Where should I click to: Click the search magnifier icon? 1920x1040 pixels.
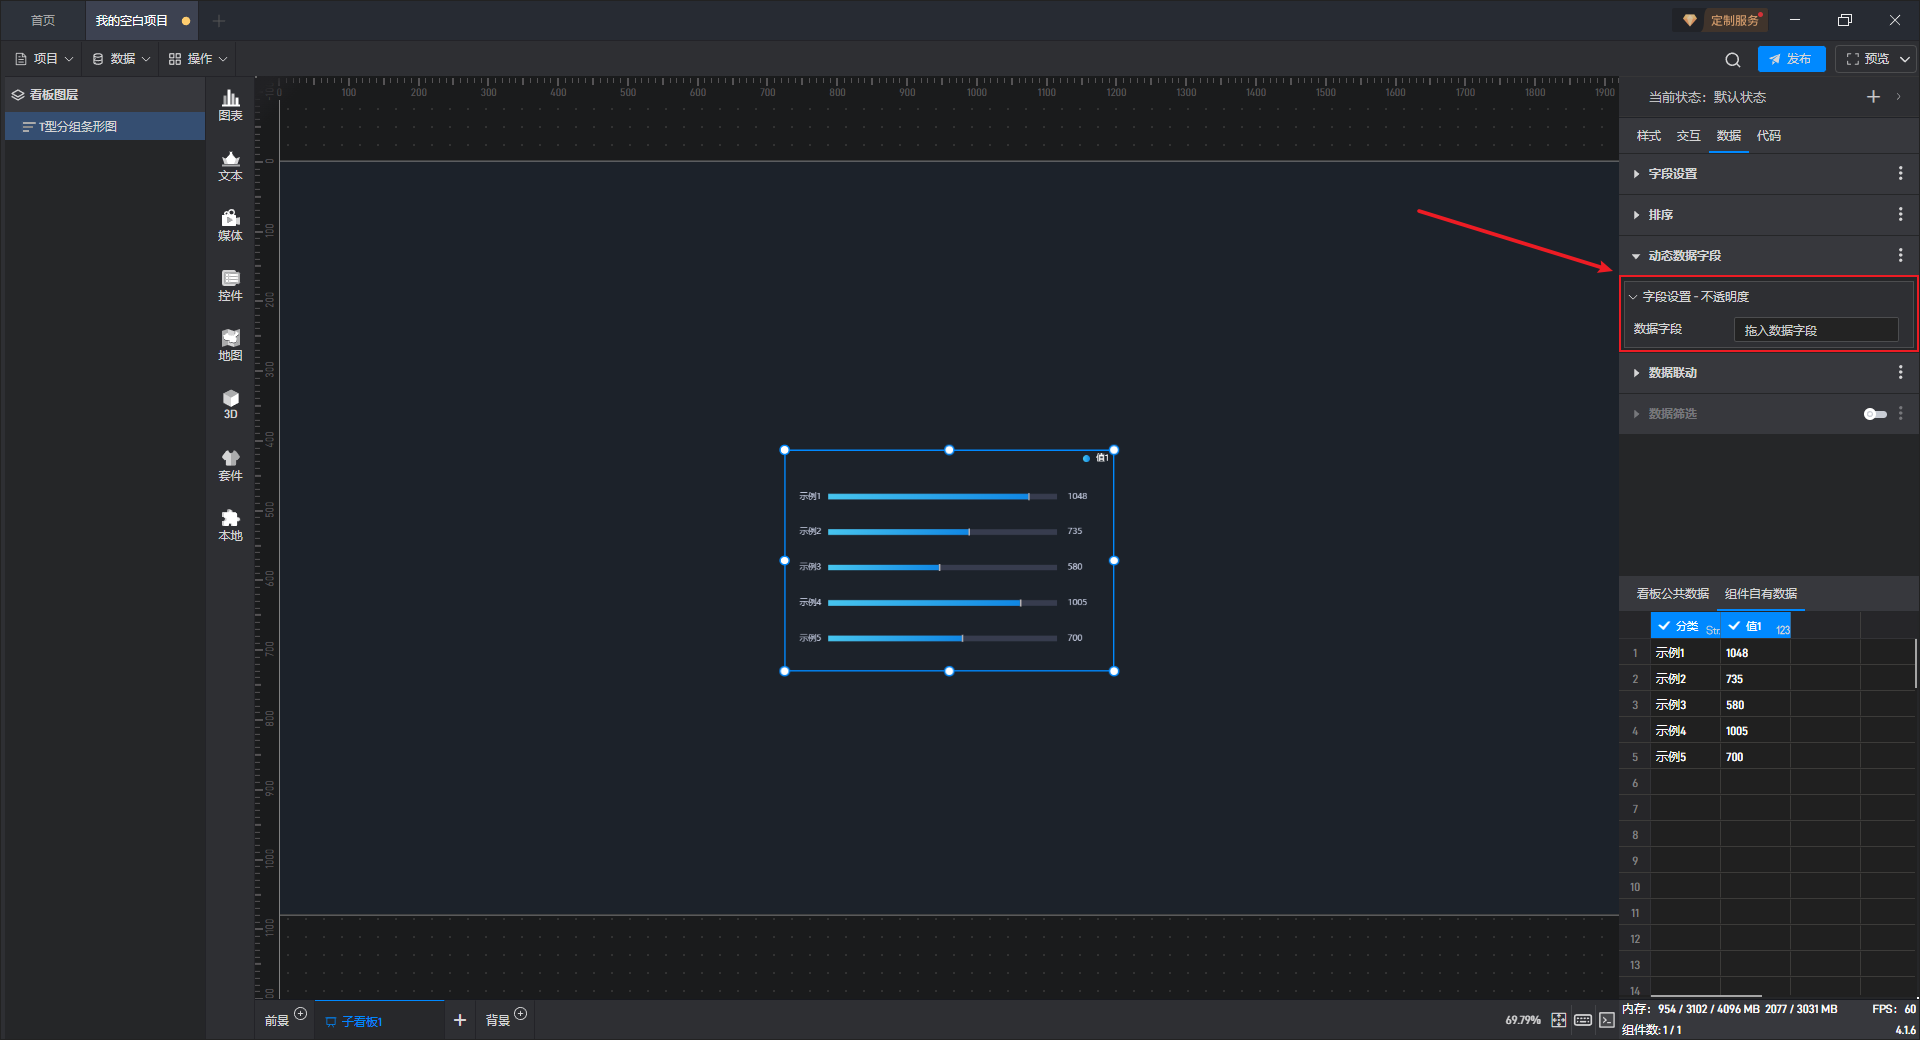(x=1733, y=59)
